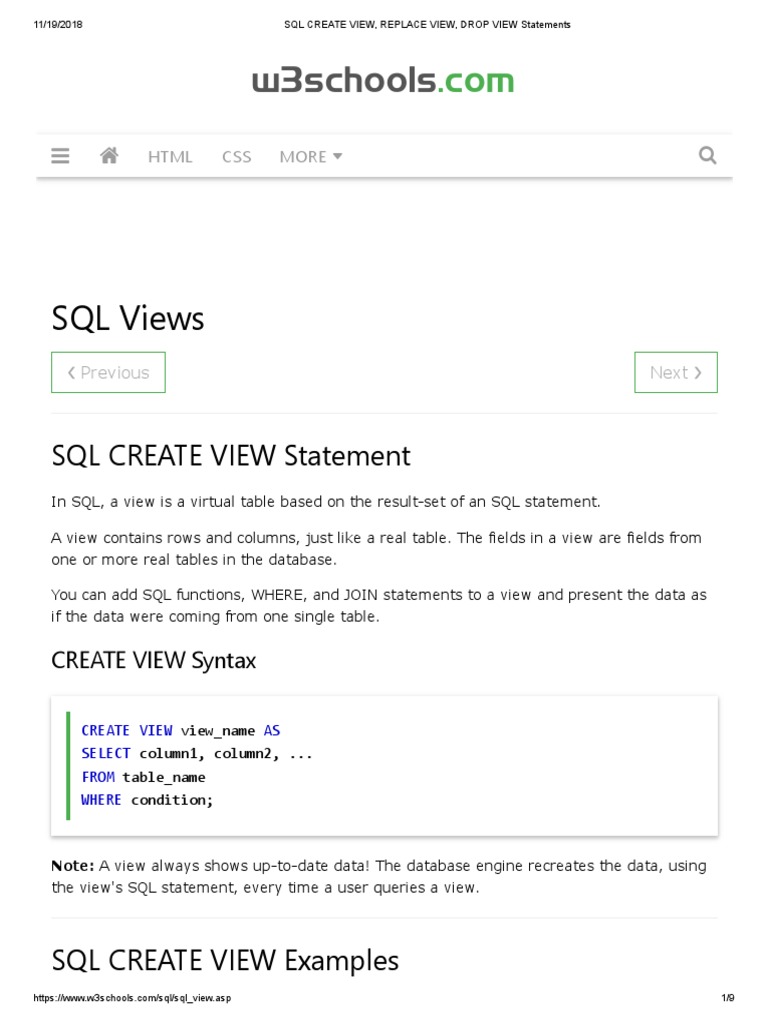Click the Note paragraph about up-to-date data
This screenshot has height=1024, width=768.
(379, 876)
